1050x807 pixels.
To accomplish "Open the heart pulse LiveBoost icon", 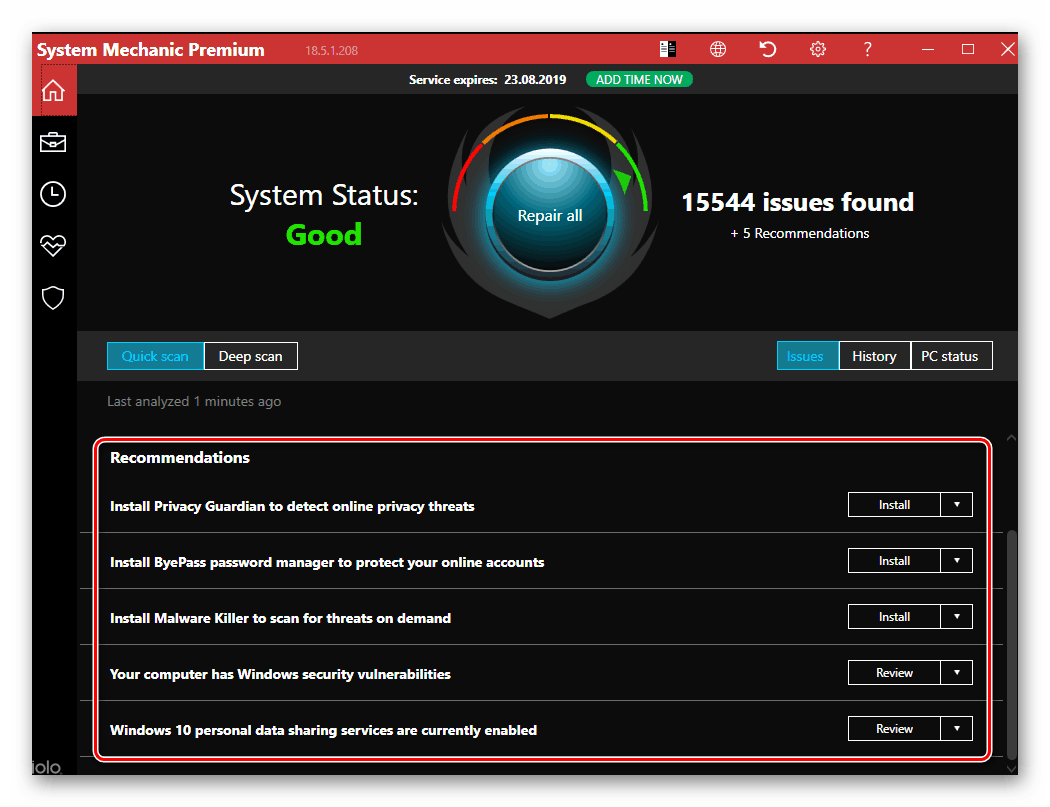I will (53, 246).
